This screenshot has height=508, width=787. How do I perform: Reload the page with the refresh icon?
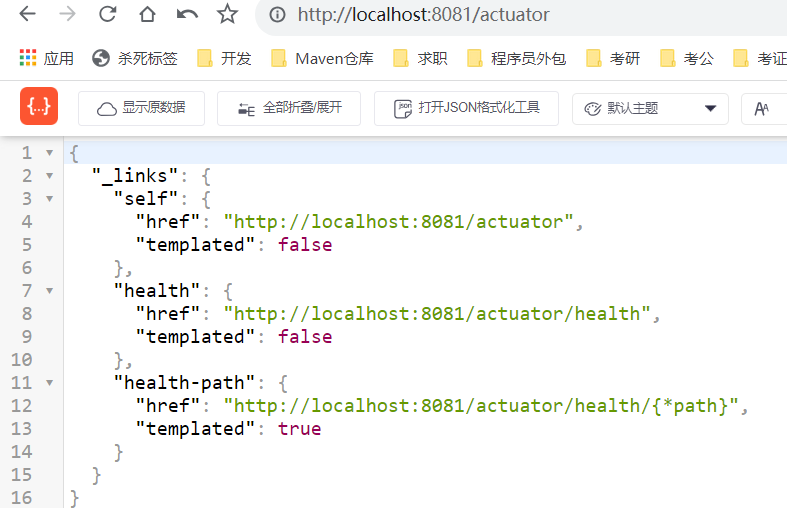click(x=107, y=14)
